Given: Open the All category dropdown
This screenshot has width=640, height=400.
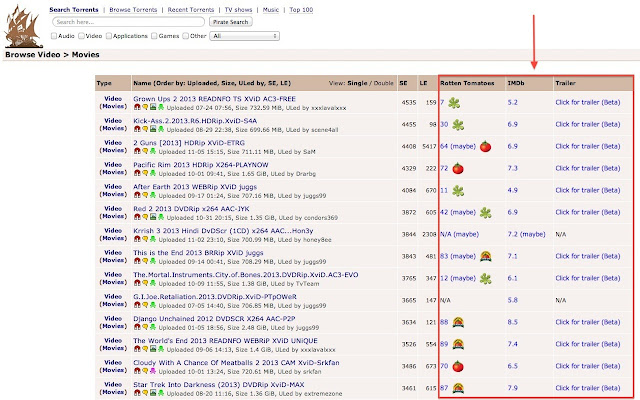Looking at the screenshot, I should tap(244, 36).
